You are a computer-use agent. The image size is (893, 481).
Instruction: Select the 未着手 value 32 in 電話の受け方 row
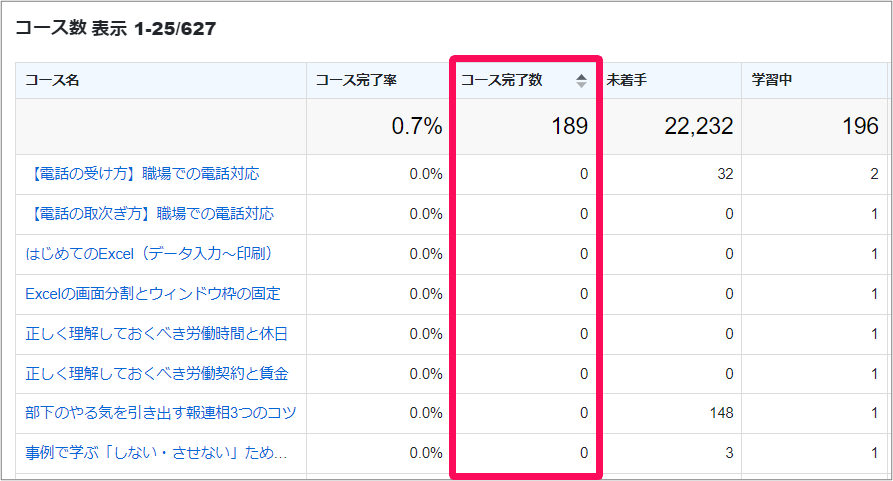tap(725, 174)
